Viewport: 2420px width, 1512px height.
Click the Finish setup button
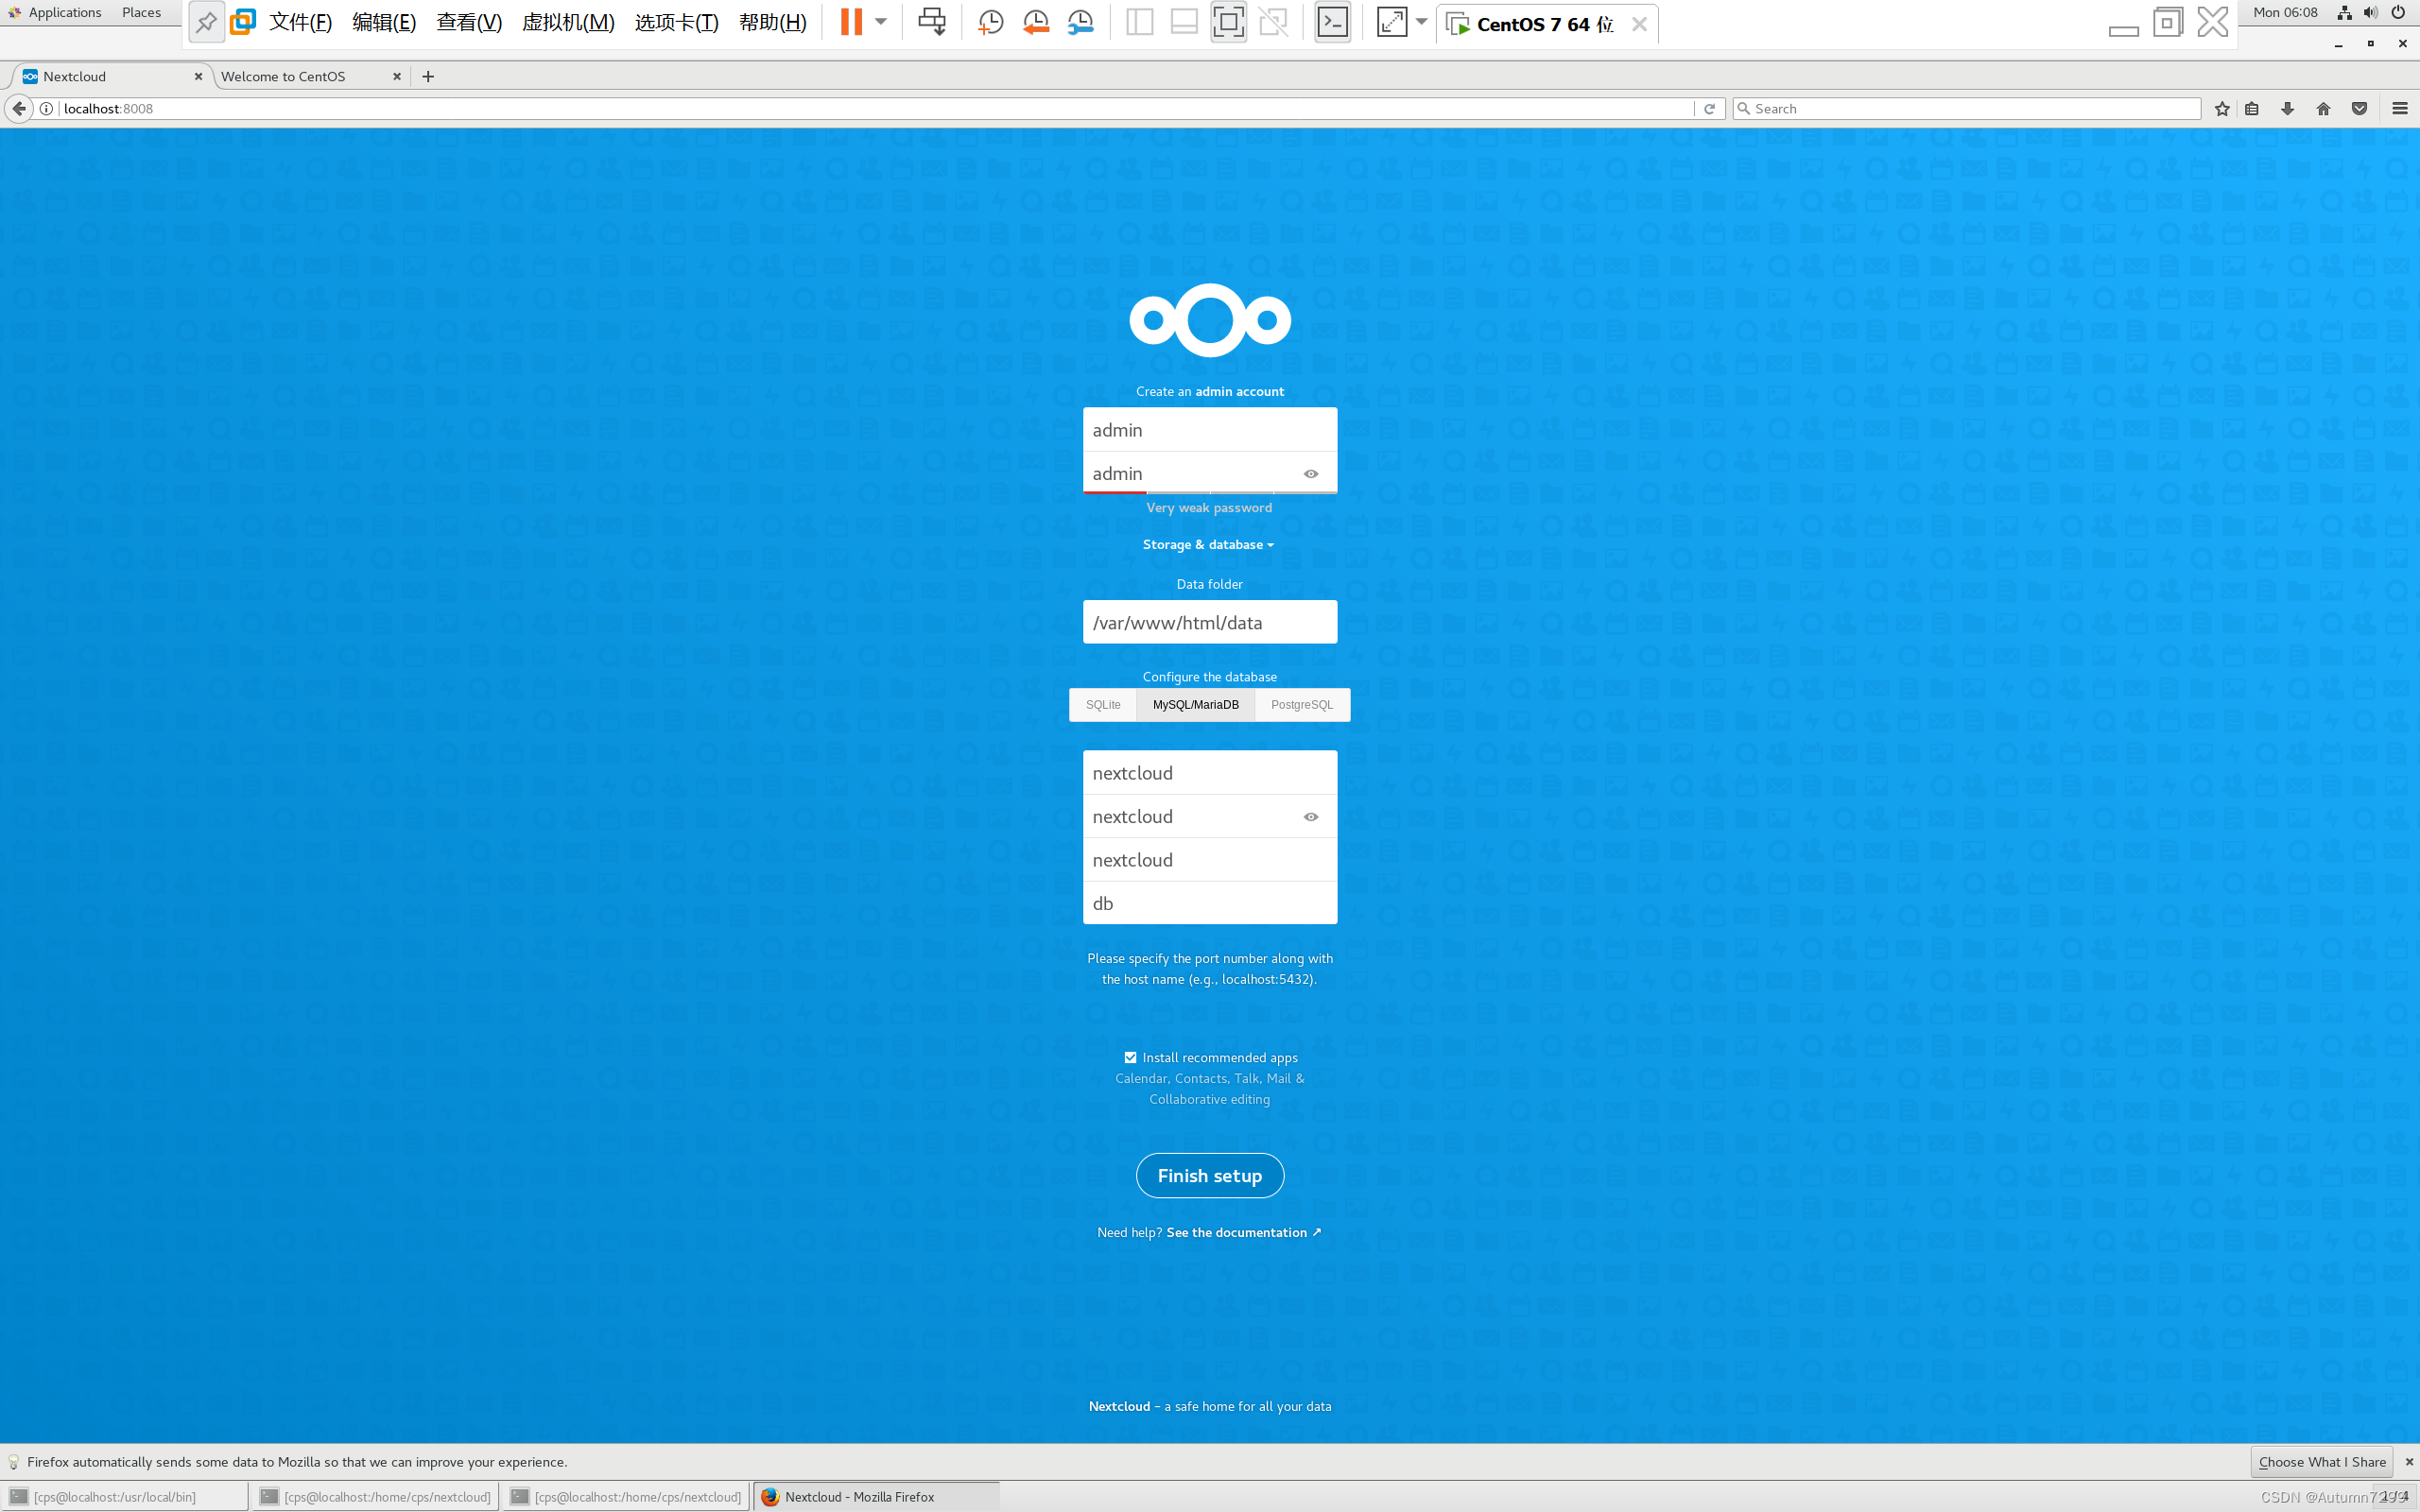[1209, 1176]
